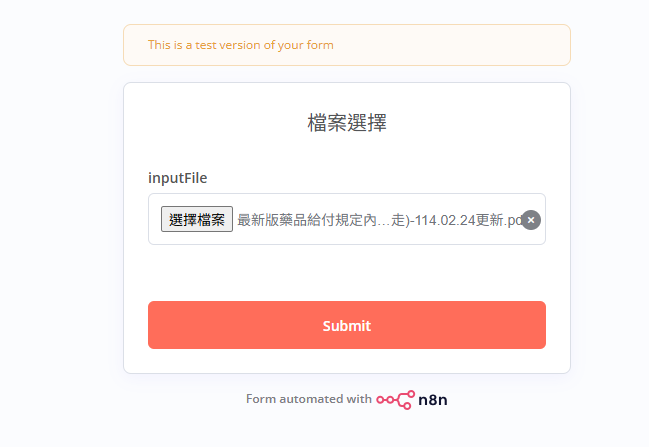Image resolution: width=649 pixels, height=447 pixels.
Task: Click the inputFile field label
Action: 178,178
